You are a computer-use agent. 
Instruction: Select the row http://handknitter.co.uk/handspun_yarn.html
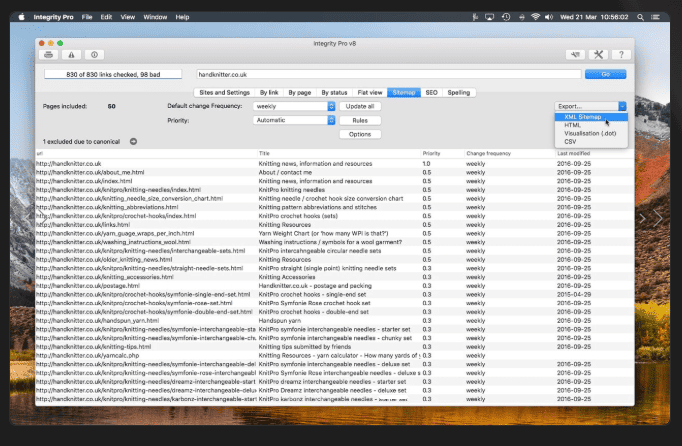click(334, 321)
